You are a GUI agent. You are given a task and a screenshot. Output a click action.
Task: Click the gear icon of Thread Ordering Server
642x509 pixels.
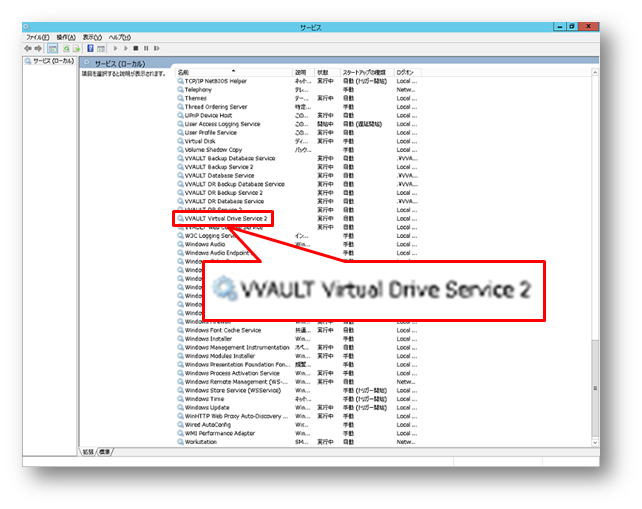[180, 107]
